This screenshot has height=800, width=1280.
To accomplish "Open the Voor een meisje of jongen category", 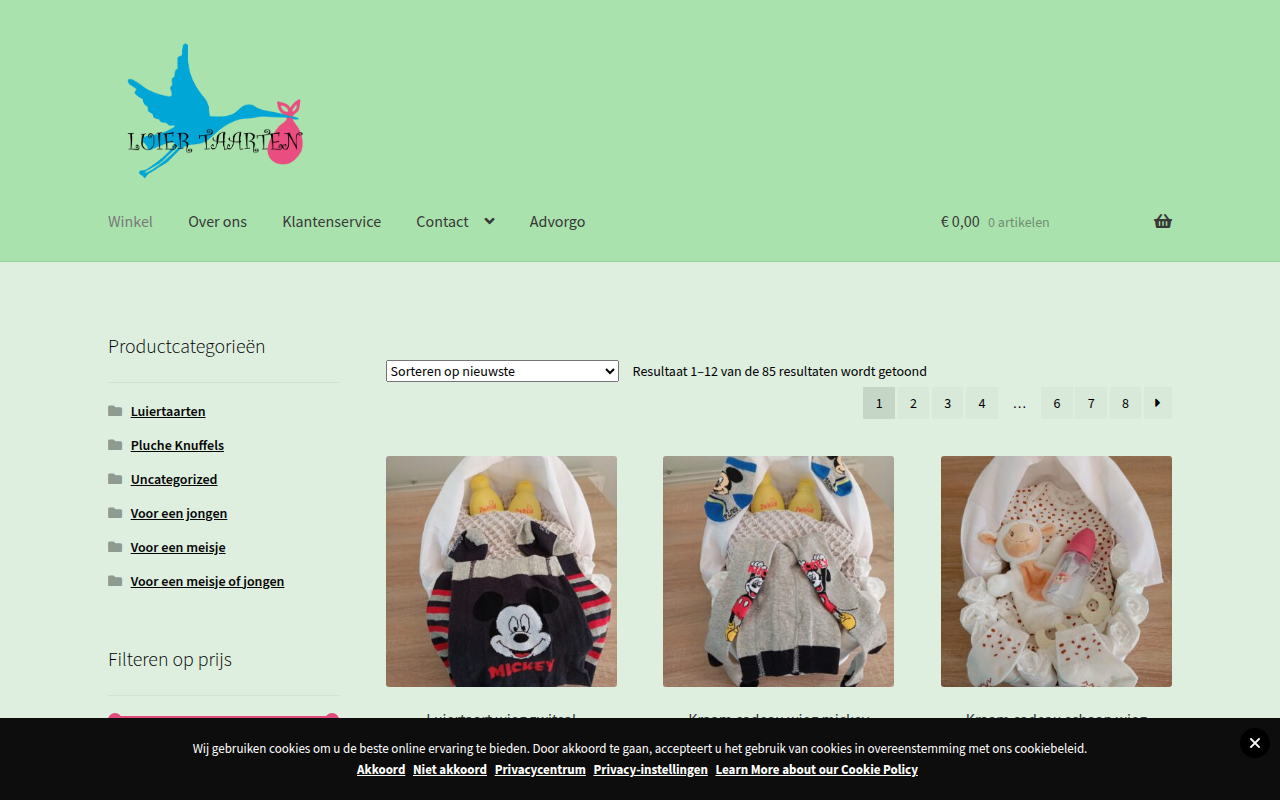I will (207, 581).
